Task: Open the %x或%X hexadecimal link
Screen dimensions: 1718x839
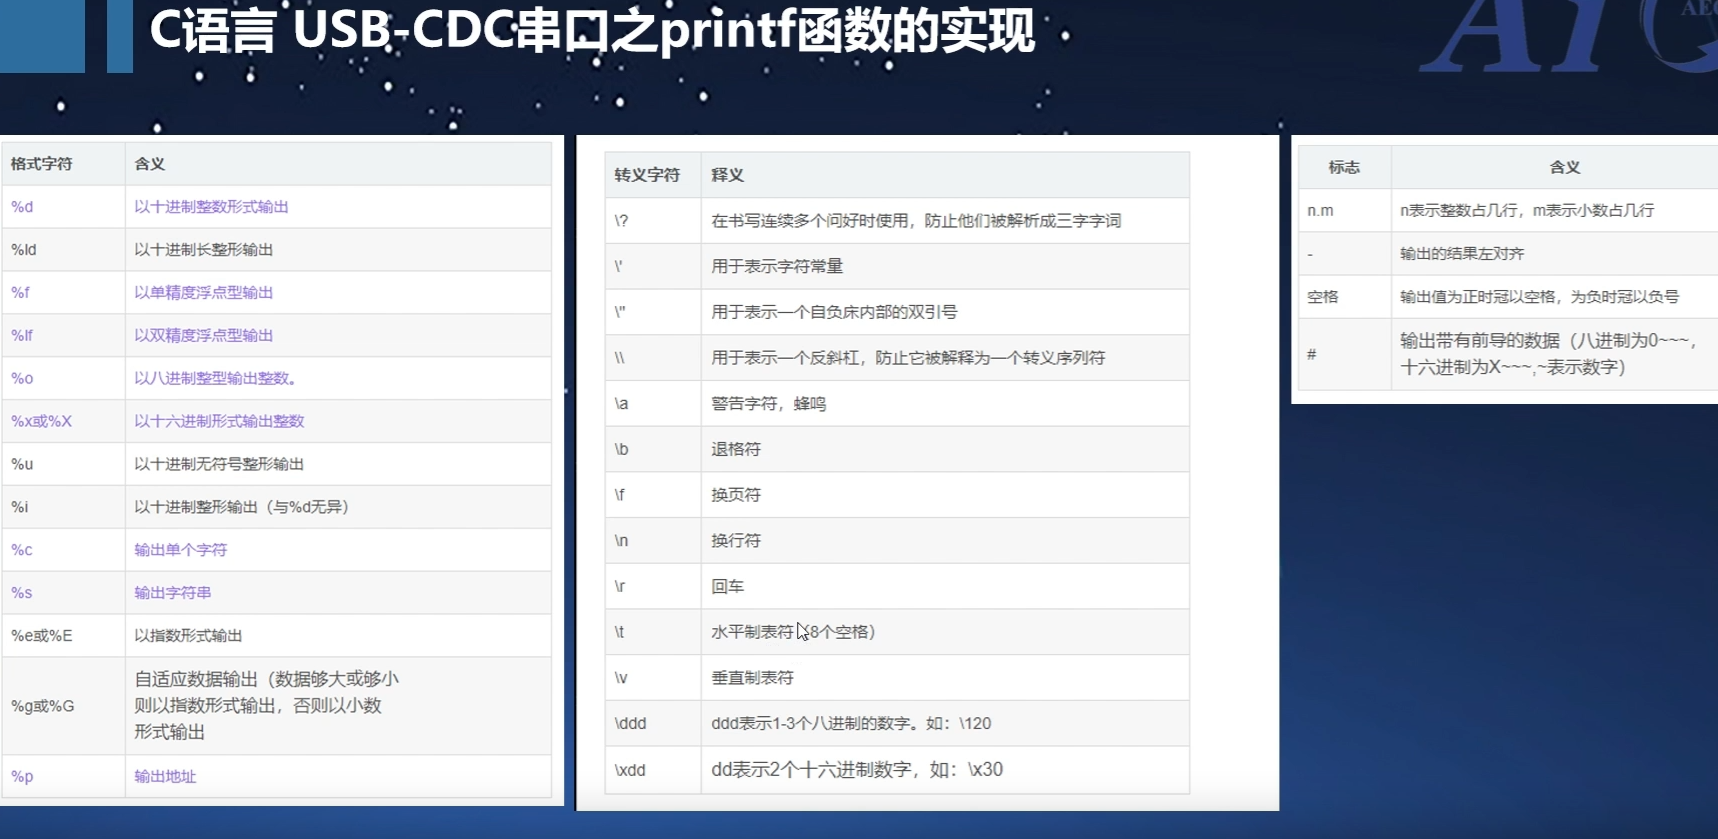Action: (x=41, y=422)
